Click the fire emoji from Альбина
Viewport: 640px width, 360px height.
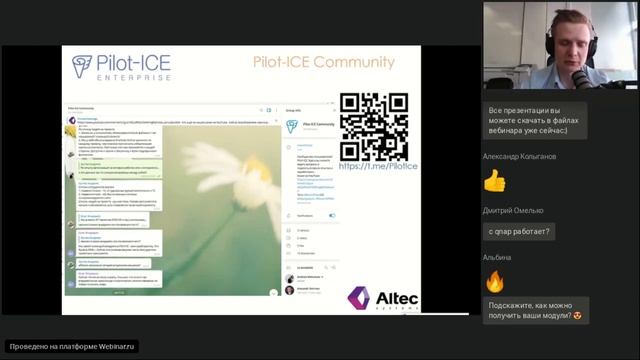tap(495, 282)
